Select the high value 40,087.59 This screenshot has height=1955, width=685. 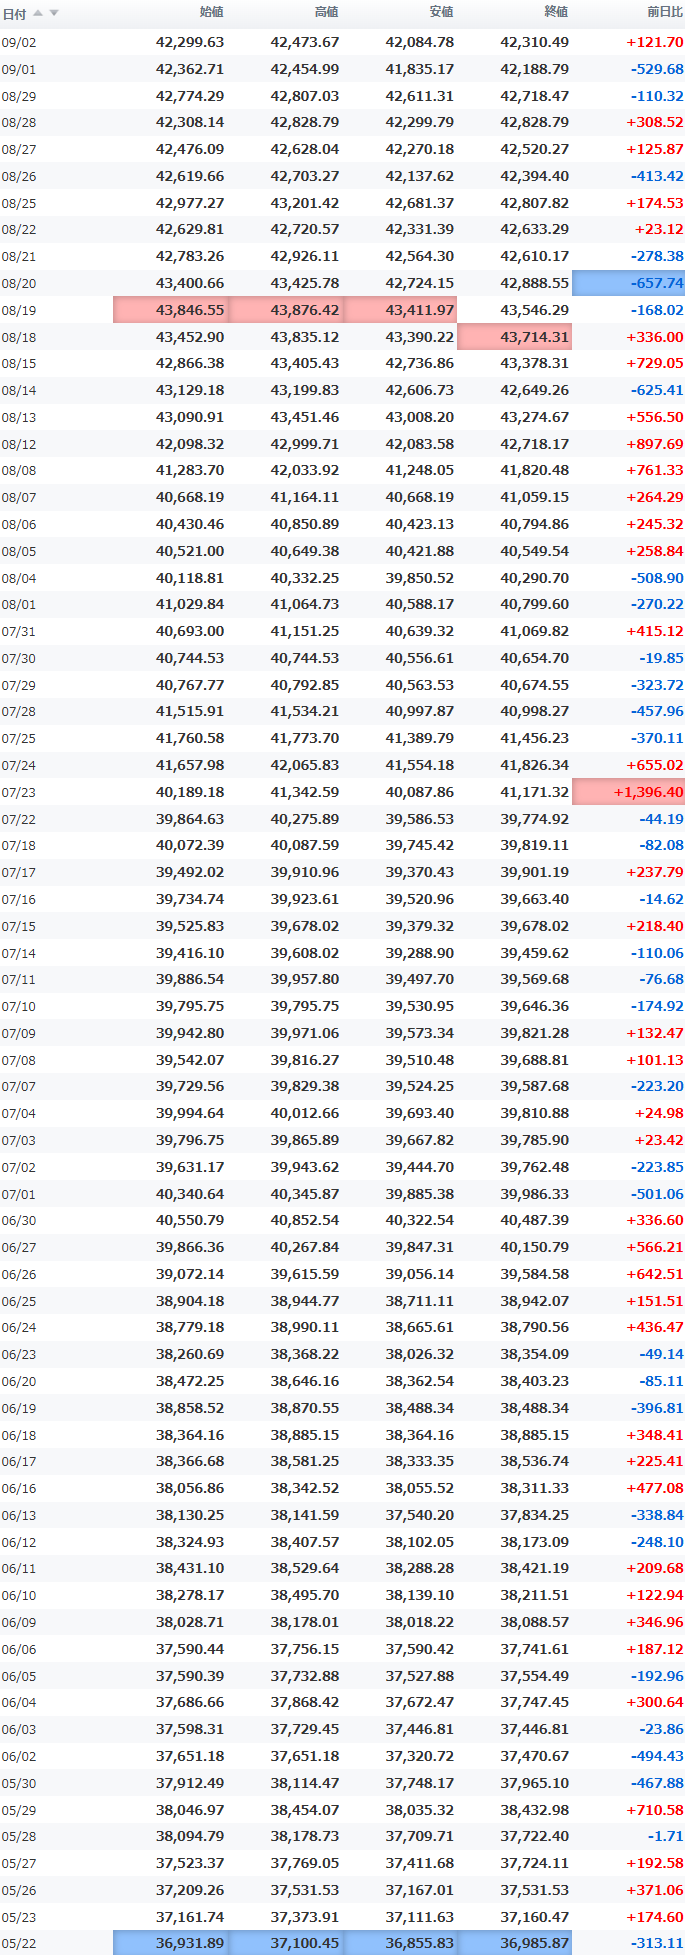[305, 845]
